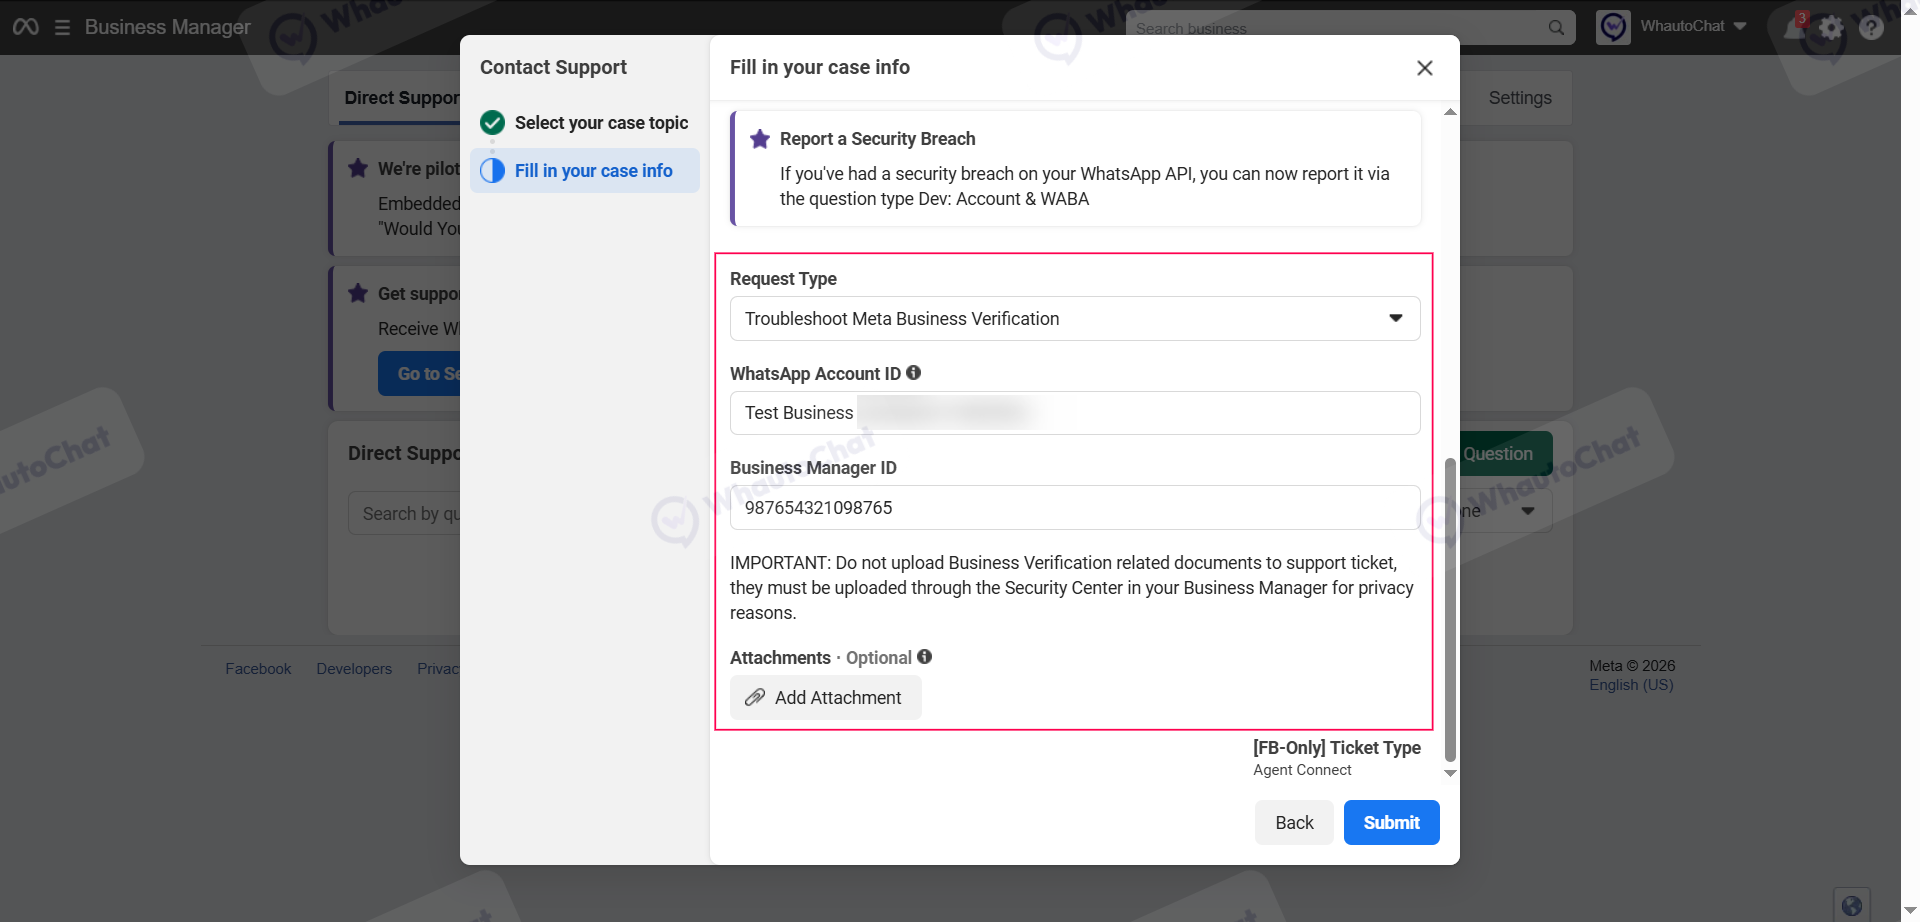Open the hamburger menu beside Business Manager
Image resolution: width=1920 pixels, height=922 pixels.
click(x=62, y=27)
